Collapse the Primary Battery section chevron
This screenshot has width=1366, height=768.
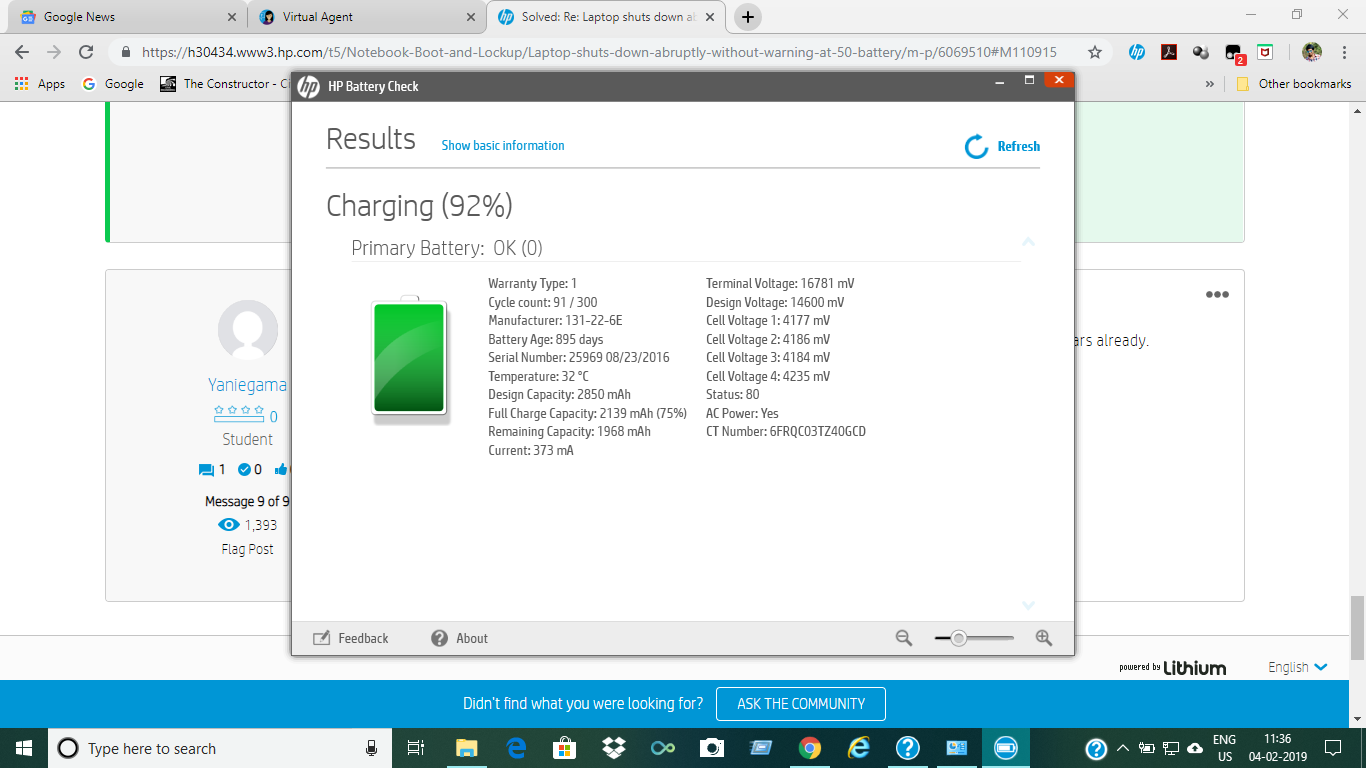(1028, 243)
